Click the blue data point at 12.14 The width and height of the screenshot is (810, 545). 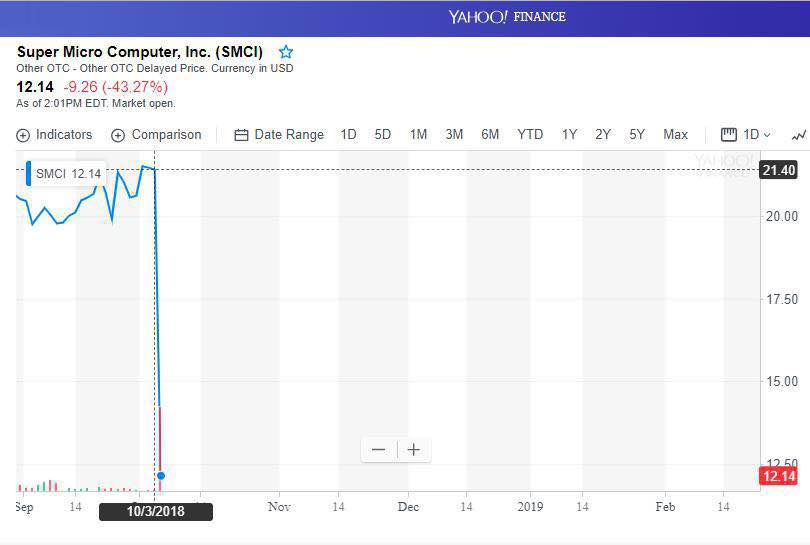pos(161,476)
